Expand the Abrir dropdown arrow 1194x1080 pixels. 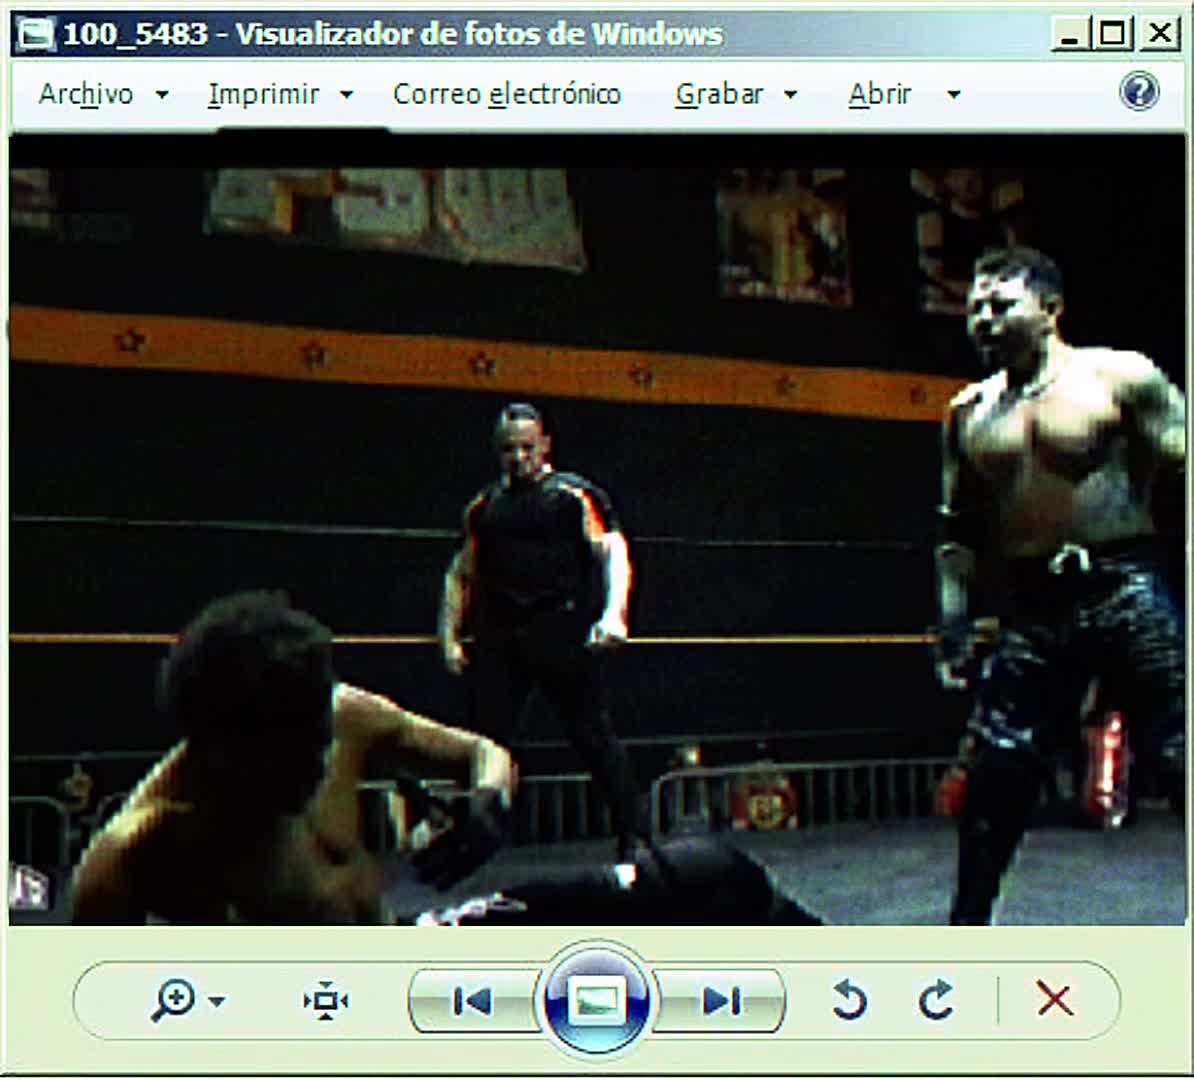(x=953, y=95)
